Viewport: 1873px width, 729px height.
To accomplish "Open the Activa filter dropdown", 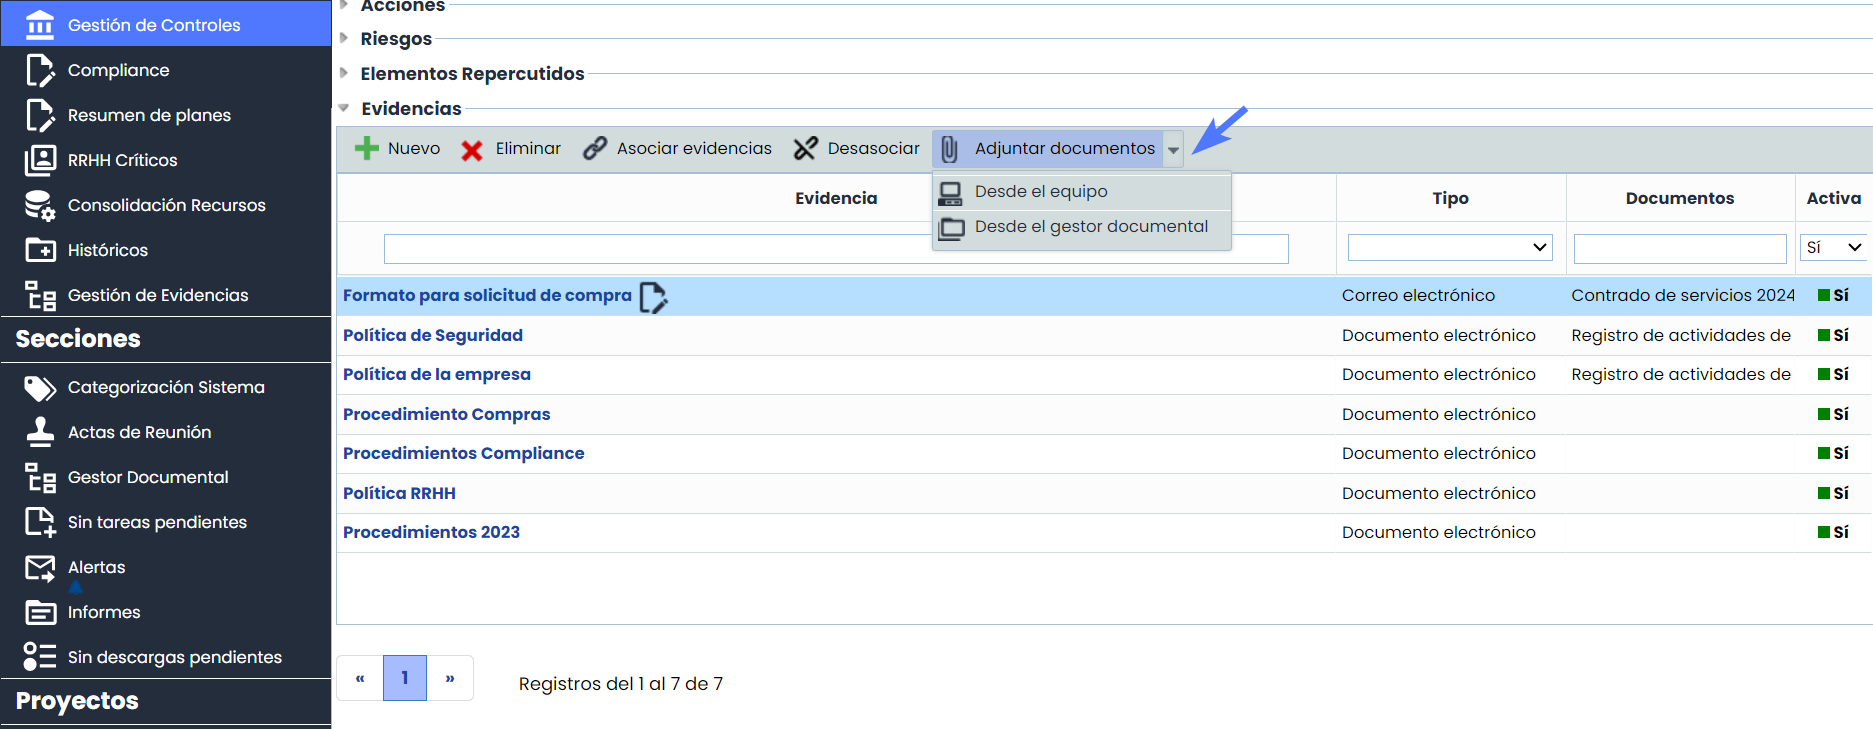I will 1834,248.
